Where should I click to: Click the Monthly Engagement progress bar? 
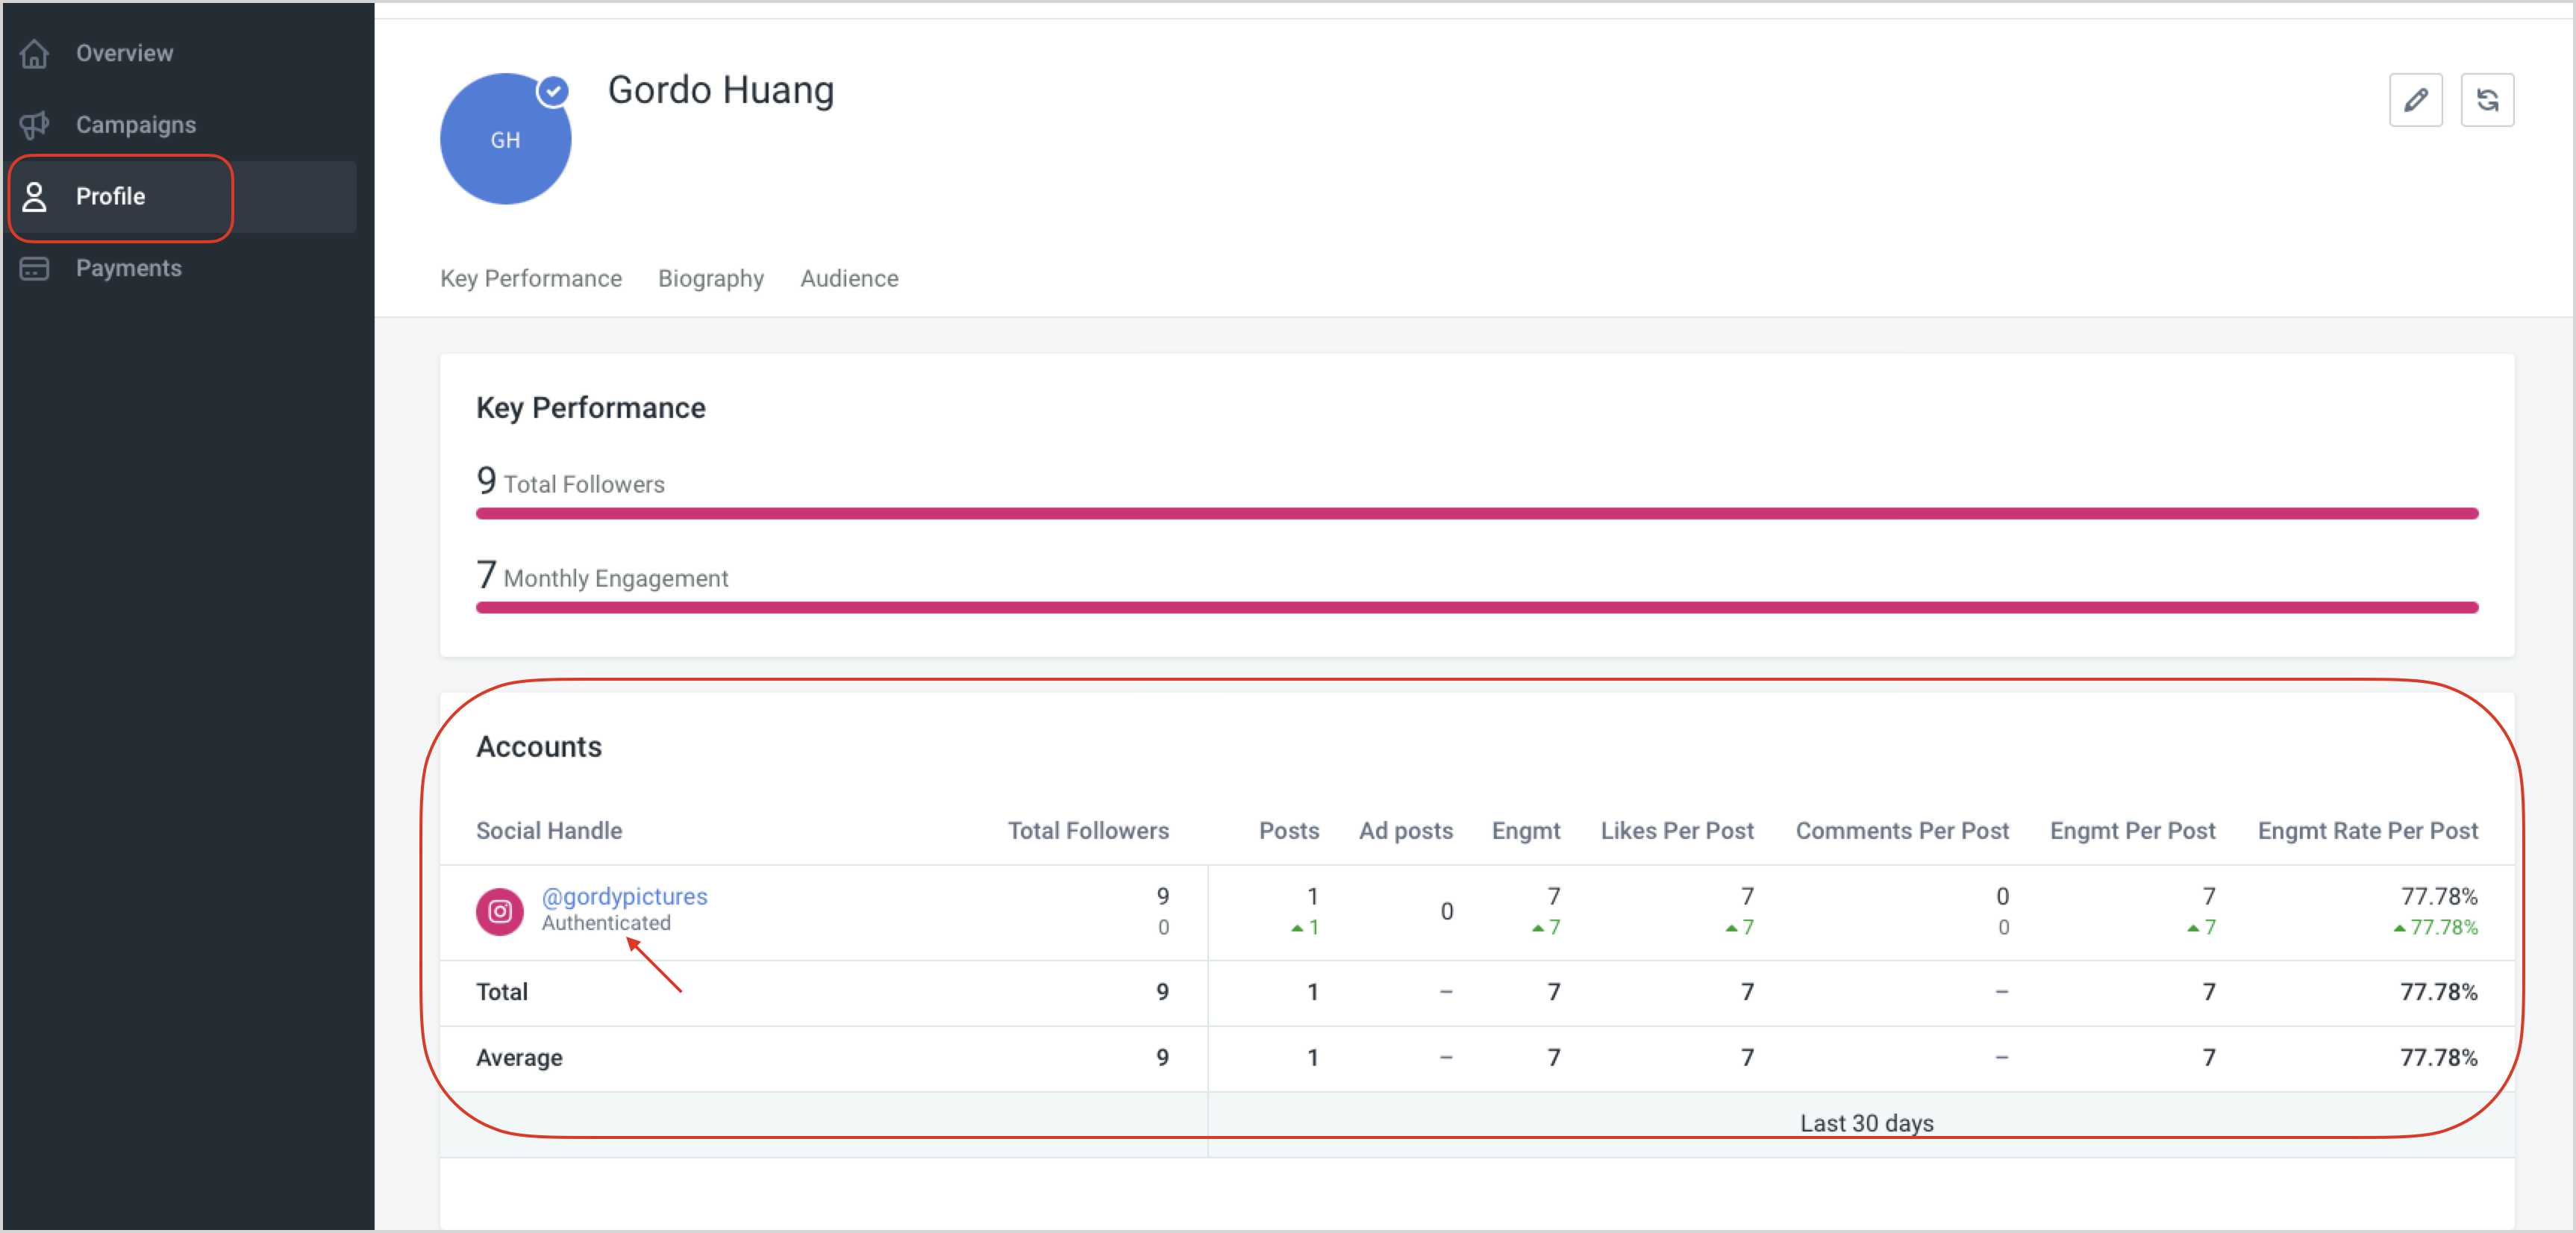click(x=1477, y=607)
